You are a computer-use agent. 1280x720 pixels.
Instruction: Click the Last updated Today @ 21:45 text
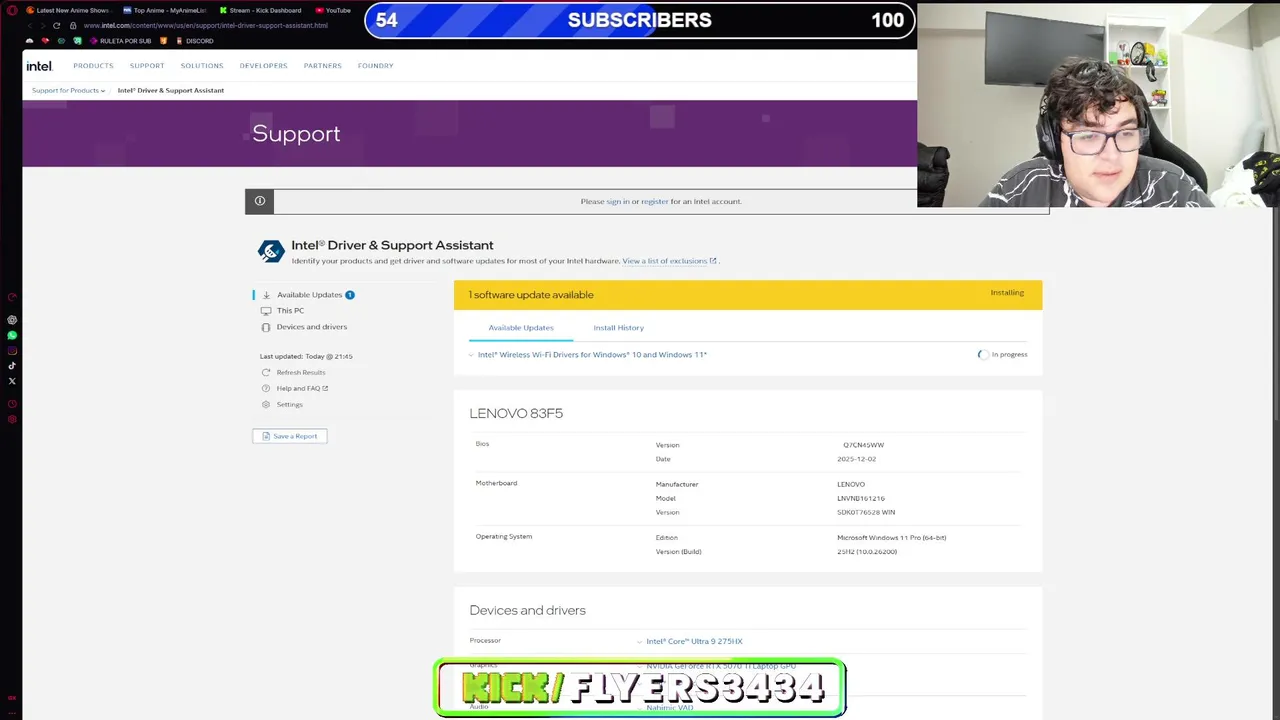tap(306, 356)
